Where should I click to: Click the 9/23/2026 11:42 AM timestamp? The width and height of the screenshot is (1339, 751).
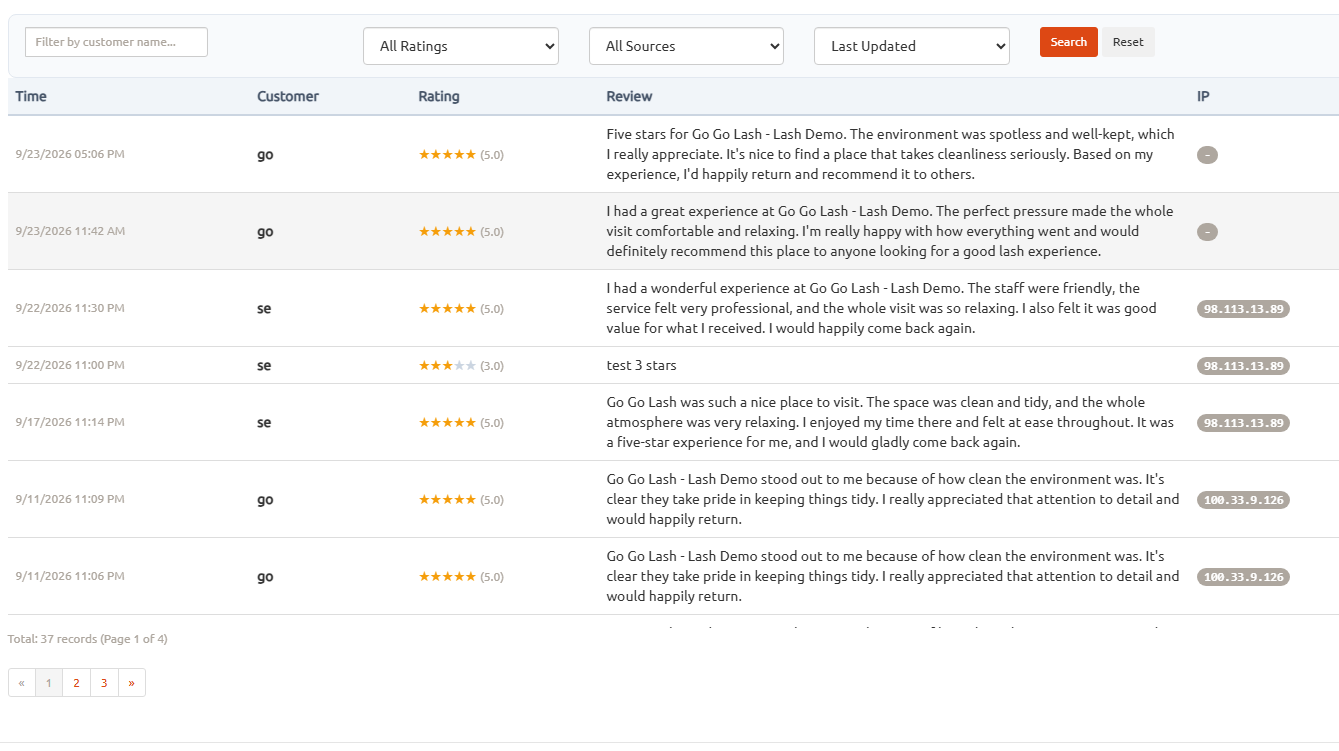pos(70,231)
